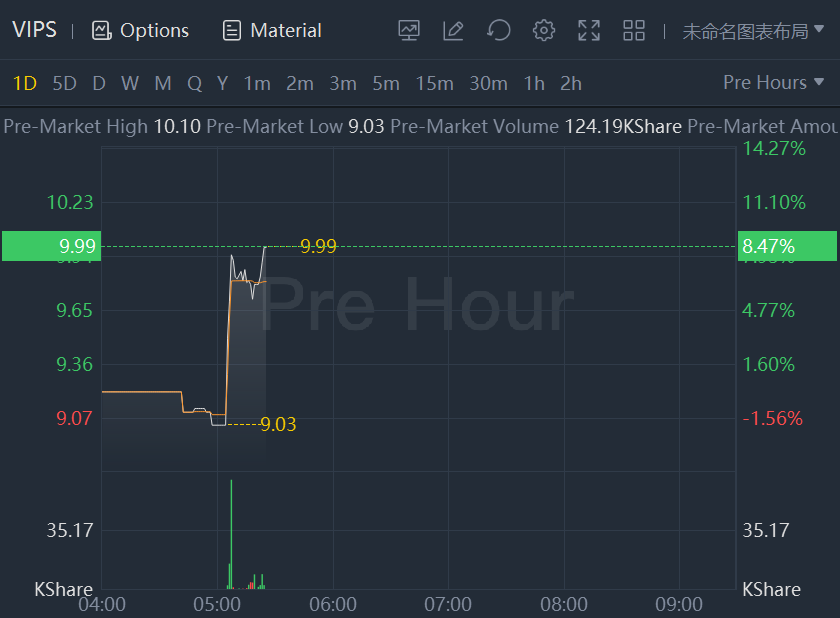This screenshot has width=840, height=618.
Task: Click the refresh chart icon
Action: 498,30
